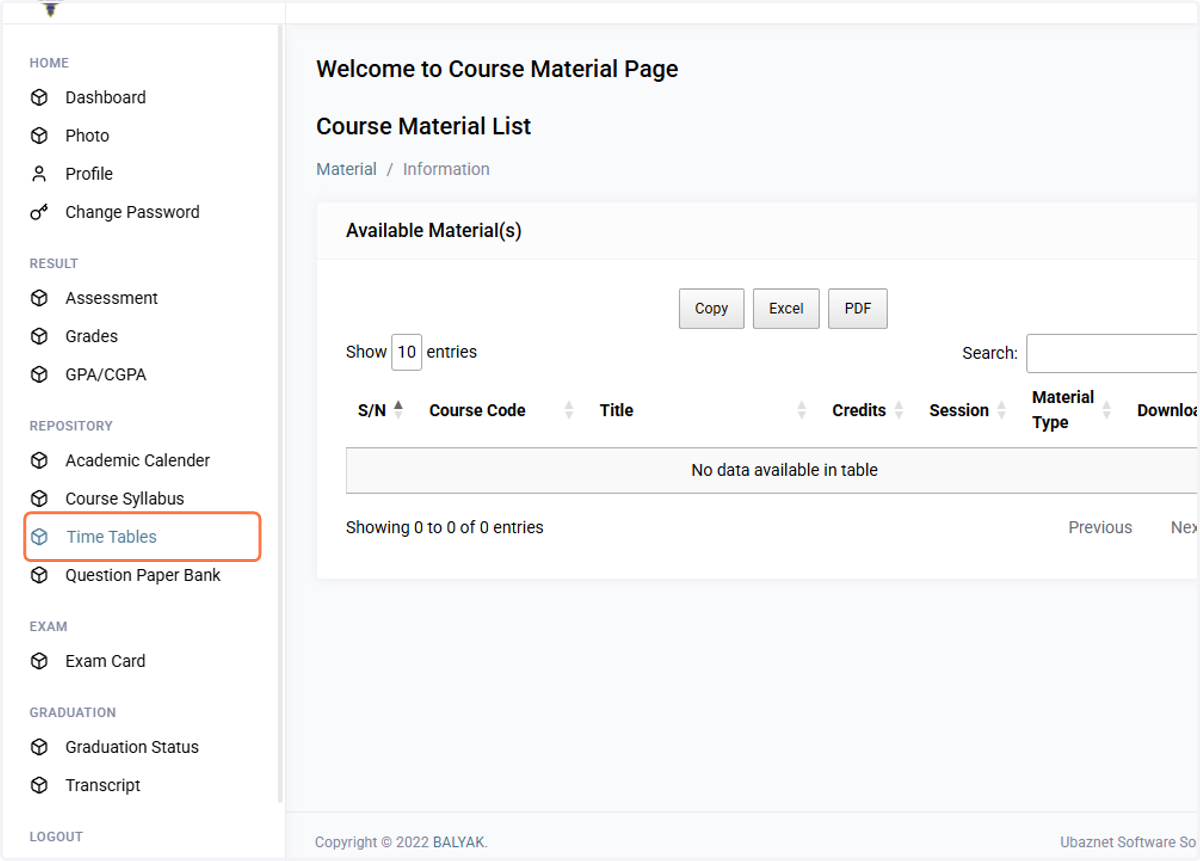
Task: Go to the Profile page
Action: [x=89, y=173]
